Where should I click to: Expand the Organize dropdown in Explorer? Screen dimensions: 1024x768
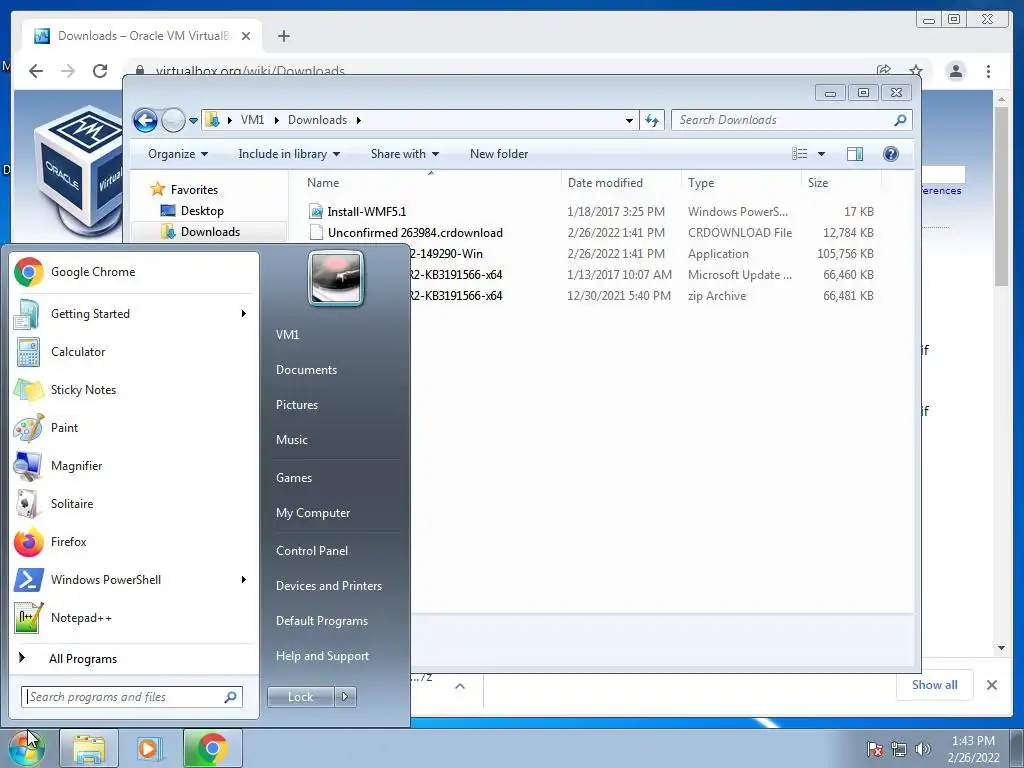coord(178,154)
